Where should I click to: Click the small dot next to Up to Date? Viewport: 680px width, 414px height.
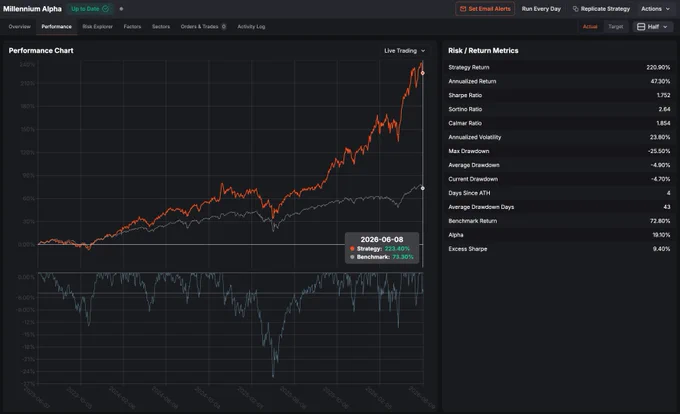point(121,9)
